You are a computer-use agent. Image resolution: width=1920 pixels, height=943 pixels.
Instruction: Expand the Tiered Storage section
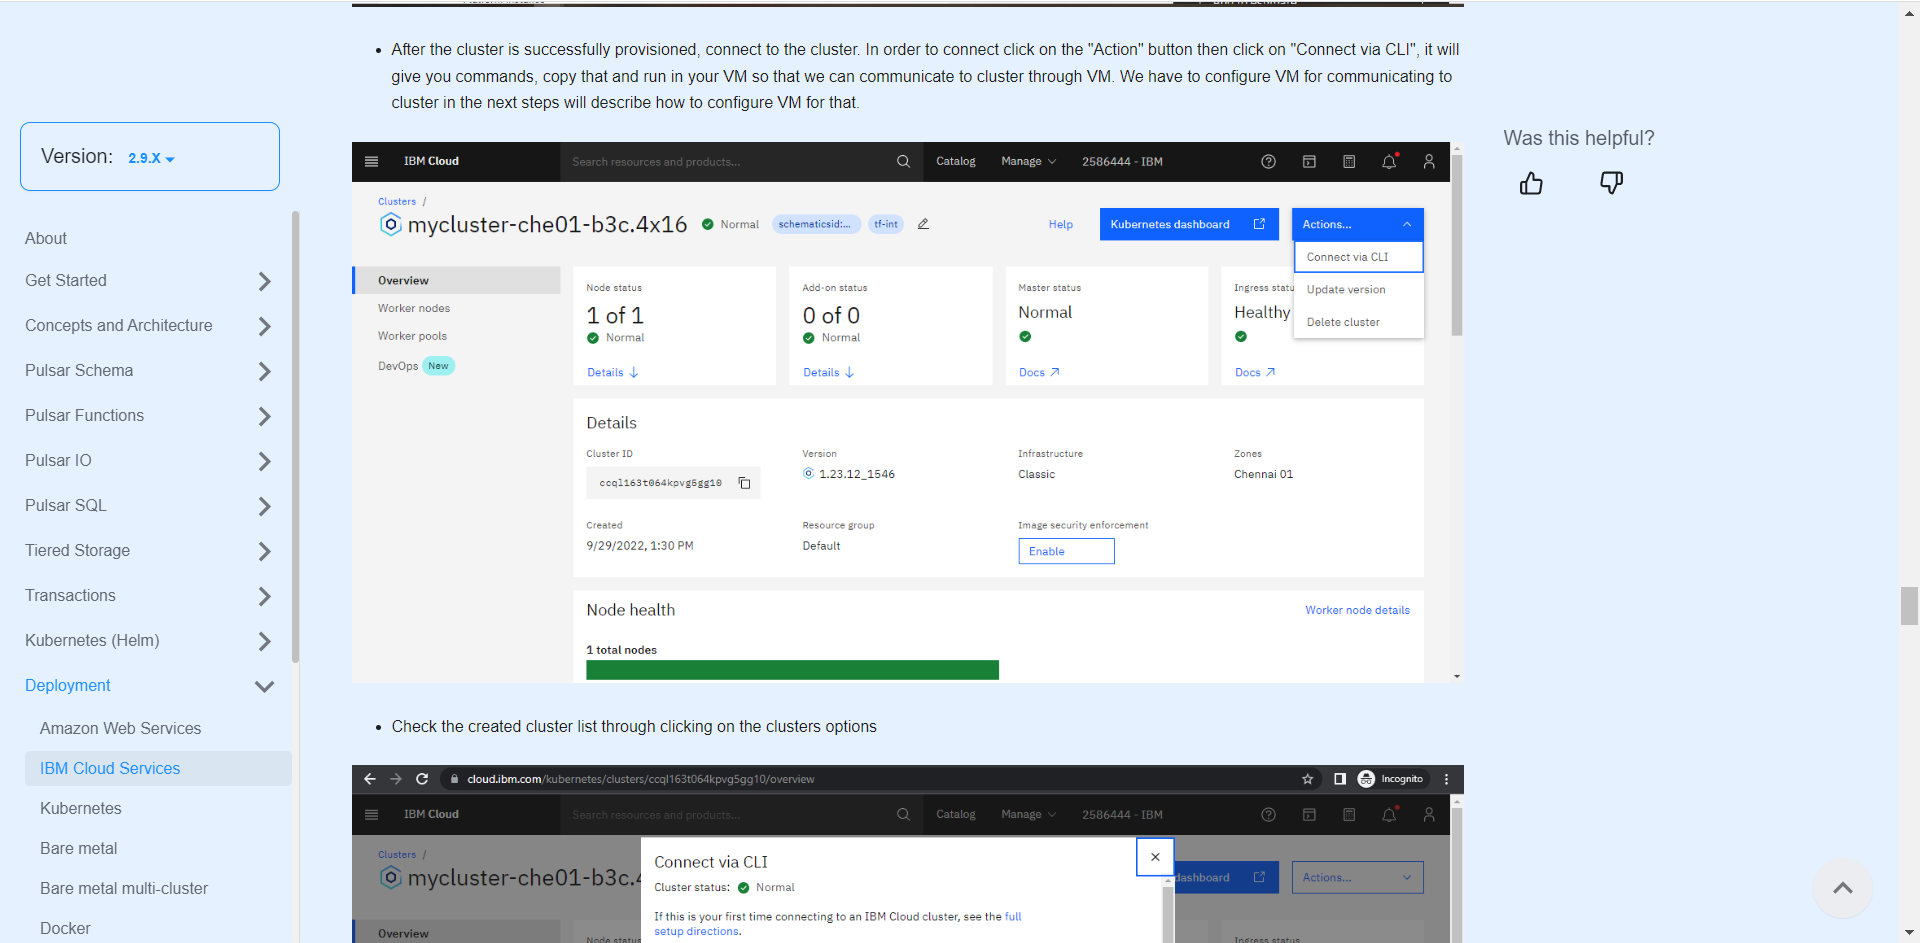pyautogui.click(x=264, y=551)
